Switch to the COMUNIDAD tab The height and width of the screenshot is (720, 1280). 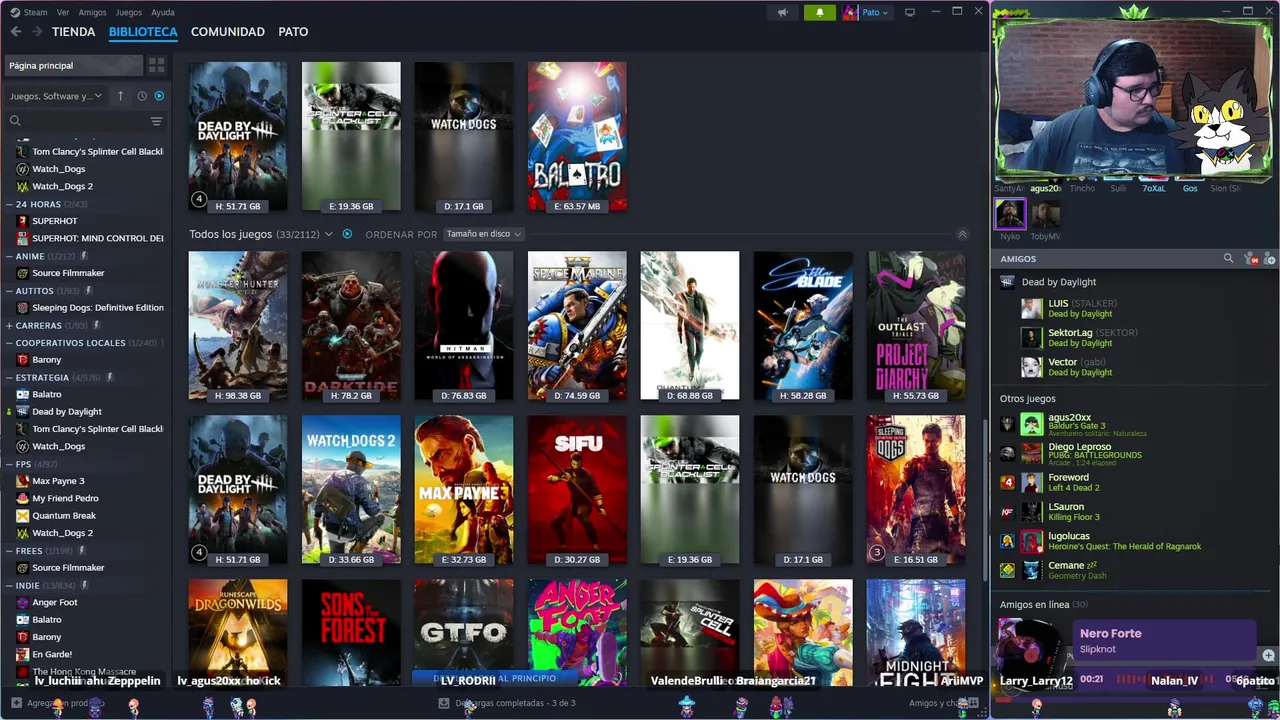pyautogui.click(x=228, y=32)
